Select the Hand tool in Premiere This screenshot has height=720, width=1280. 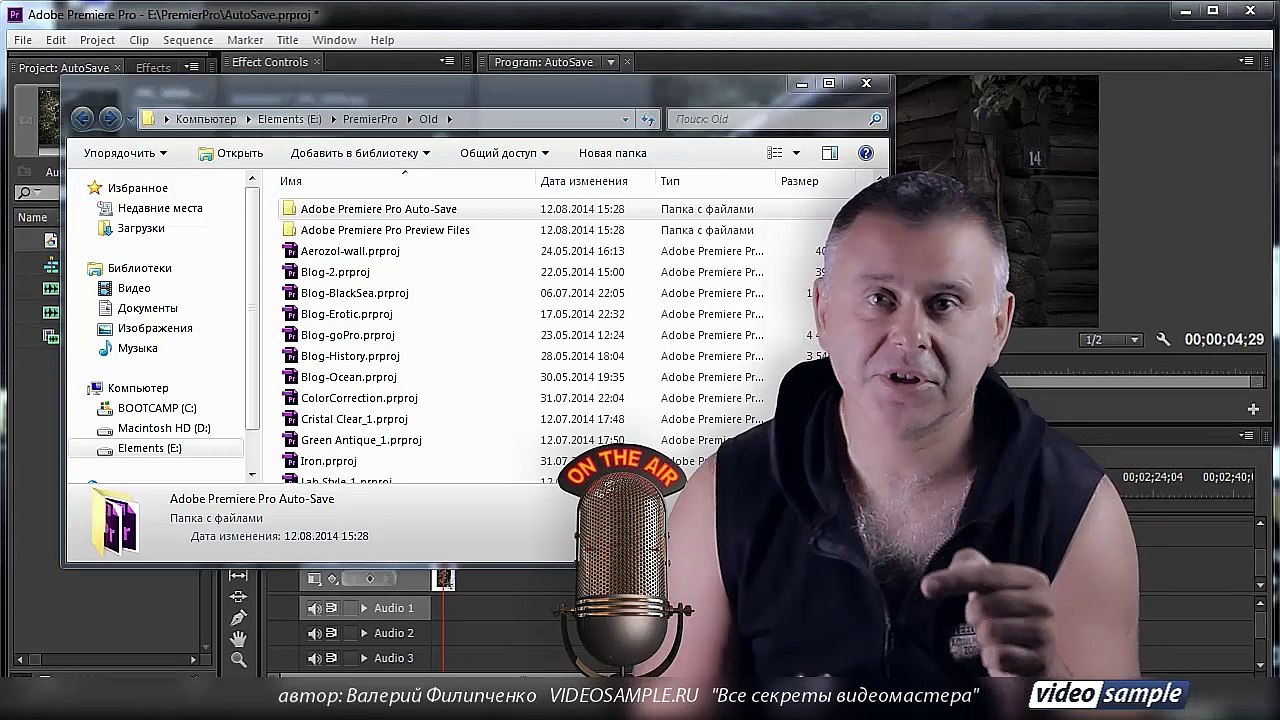click(x=238, y=638)
